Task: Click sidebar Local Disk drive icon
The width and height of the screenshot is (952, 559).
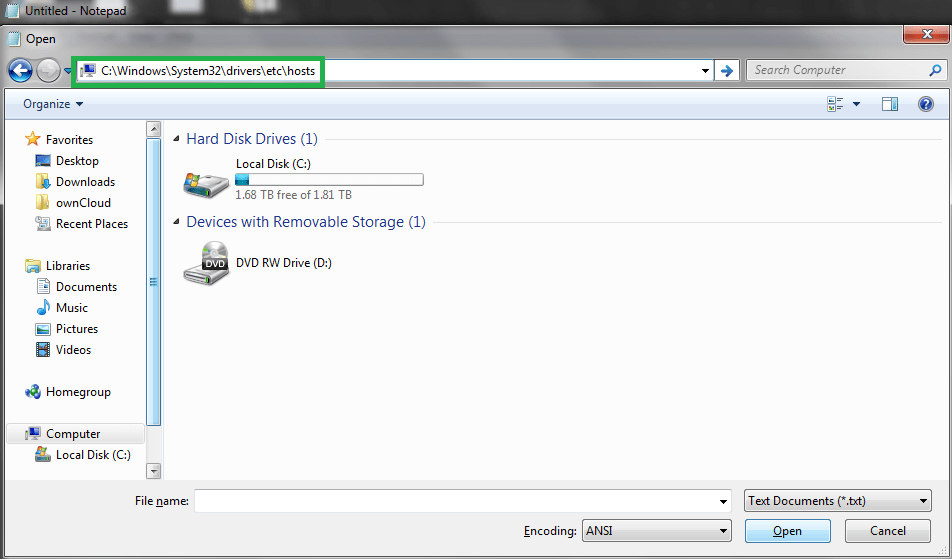Action: point(42,454)
